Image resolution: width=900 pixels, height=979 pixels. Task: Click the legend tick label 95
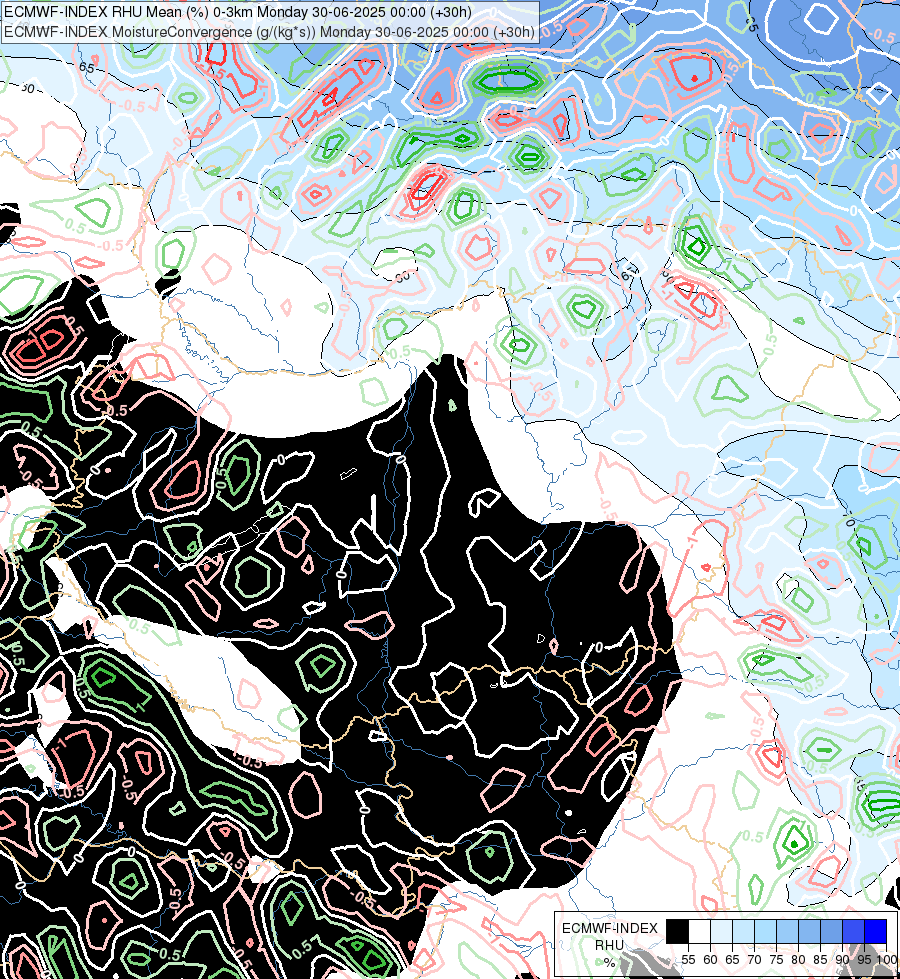coord(864,960)
